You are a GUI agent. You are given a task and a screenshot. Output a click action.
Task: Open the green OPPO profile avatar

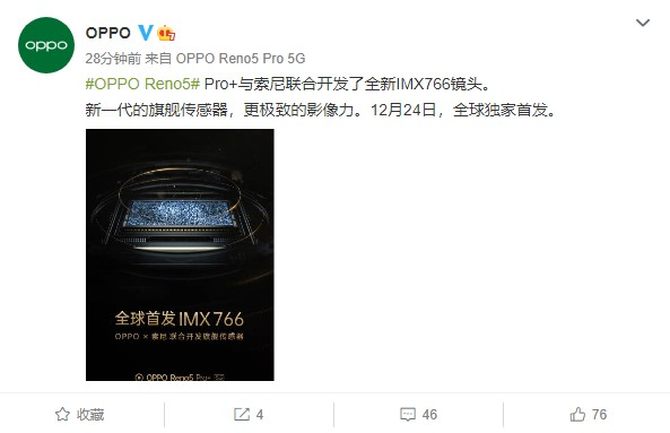point(46,45)
